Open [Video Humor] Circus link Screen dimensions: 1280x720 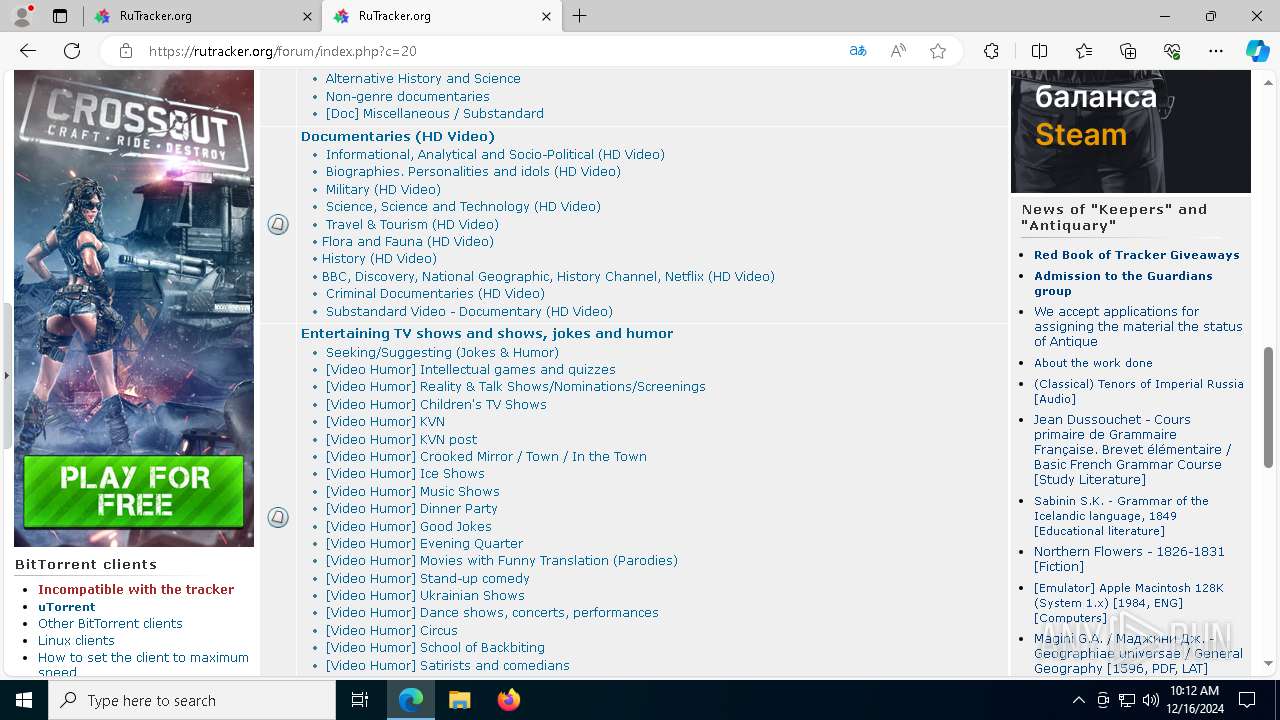pyautogui.click(x=392, y=630)
